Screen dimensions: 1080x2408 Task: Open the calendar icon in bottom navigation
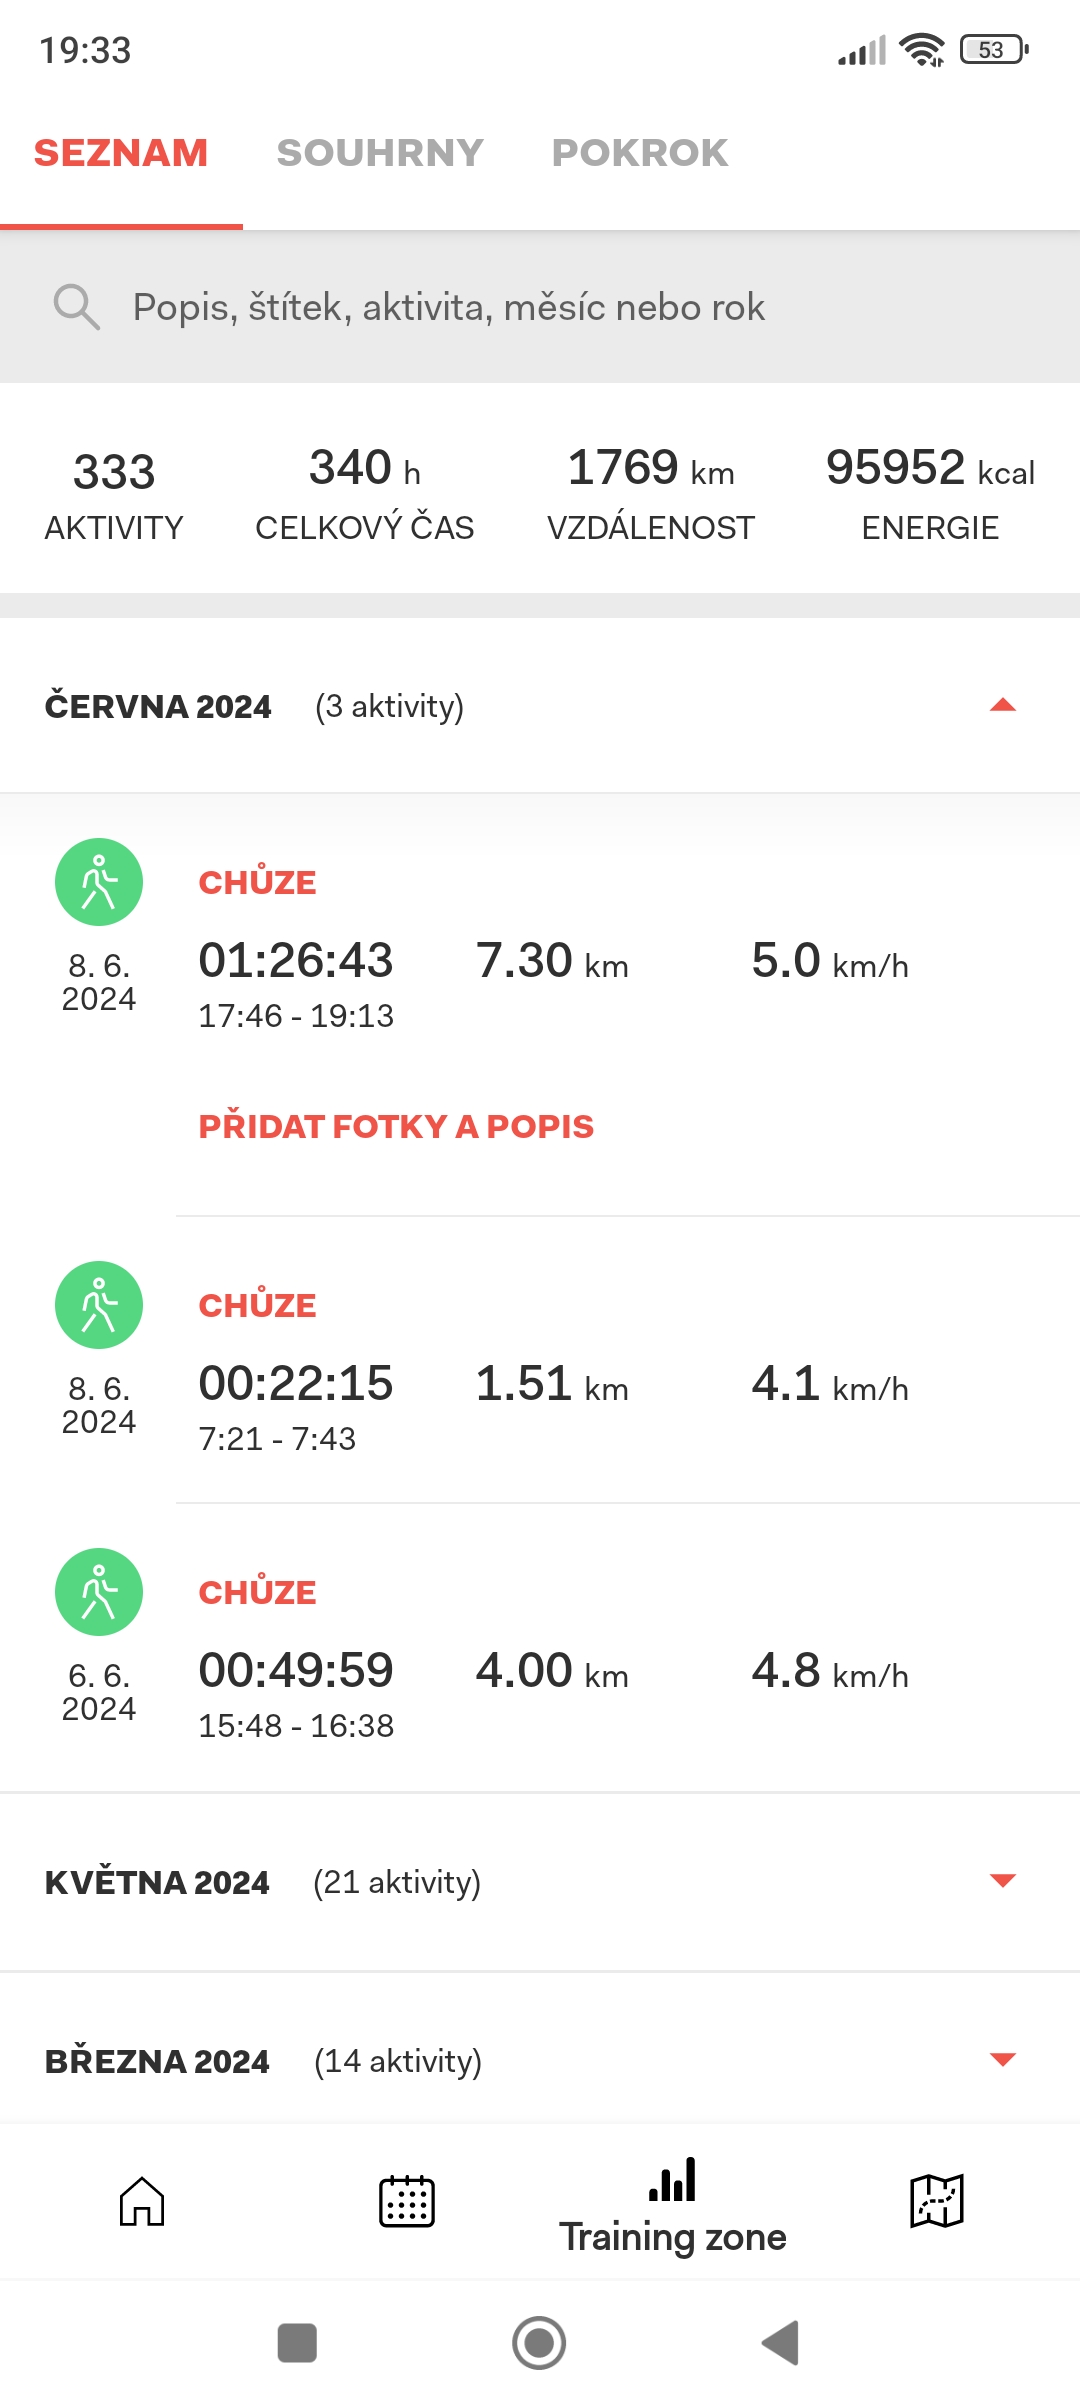tap(407, 2201)
